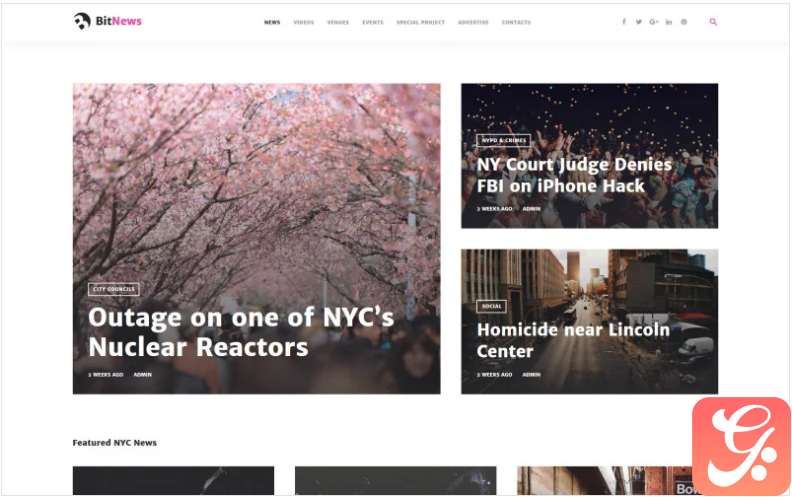The height and width of the screenshot is (497, 792).
Task: Go to the Contacts page link
Action: [516, 22]
